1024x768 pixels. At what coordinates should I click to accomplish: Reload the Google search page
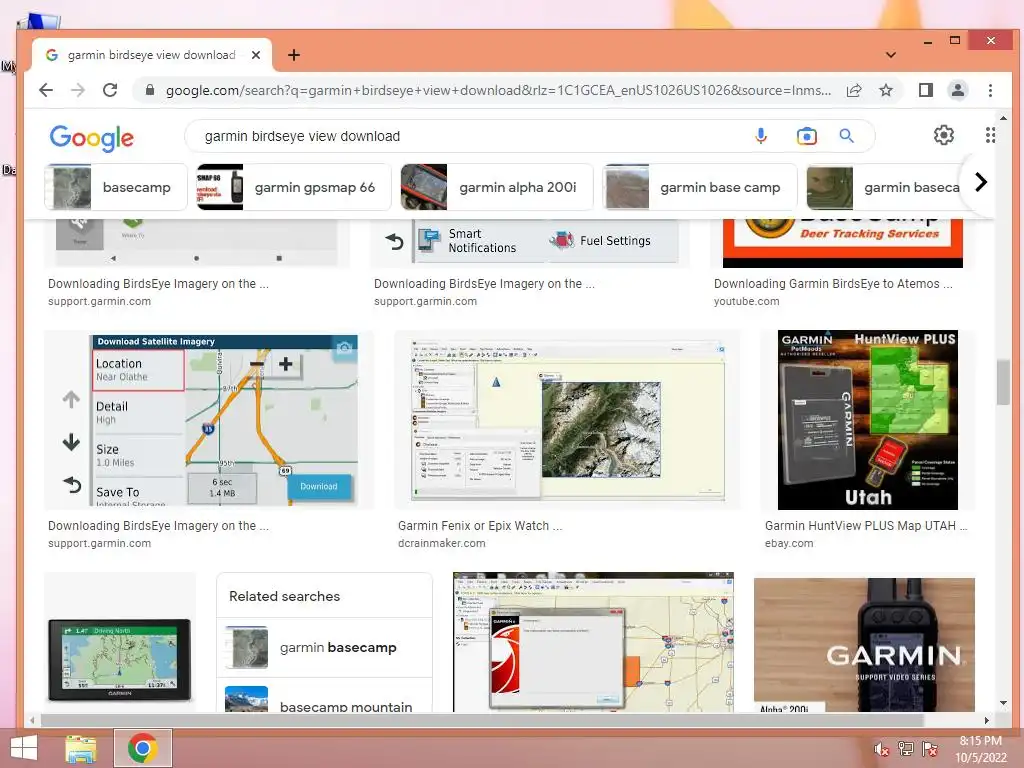click(110, 90)
